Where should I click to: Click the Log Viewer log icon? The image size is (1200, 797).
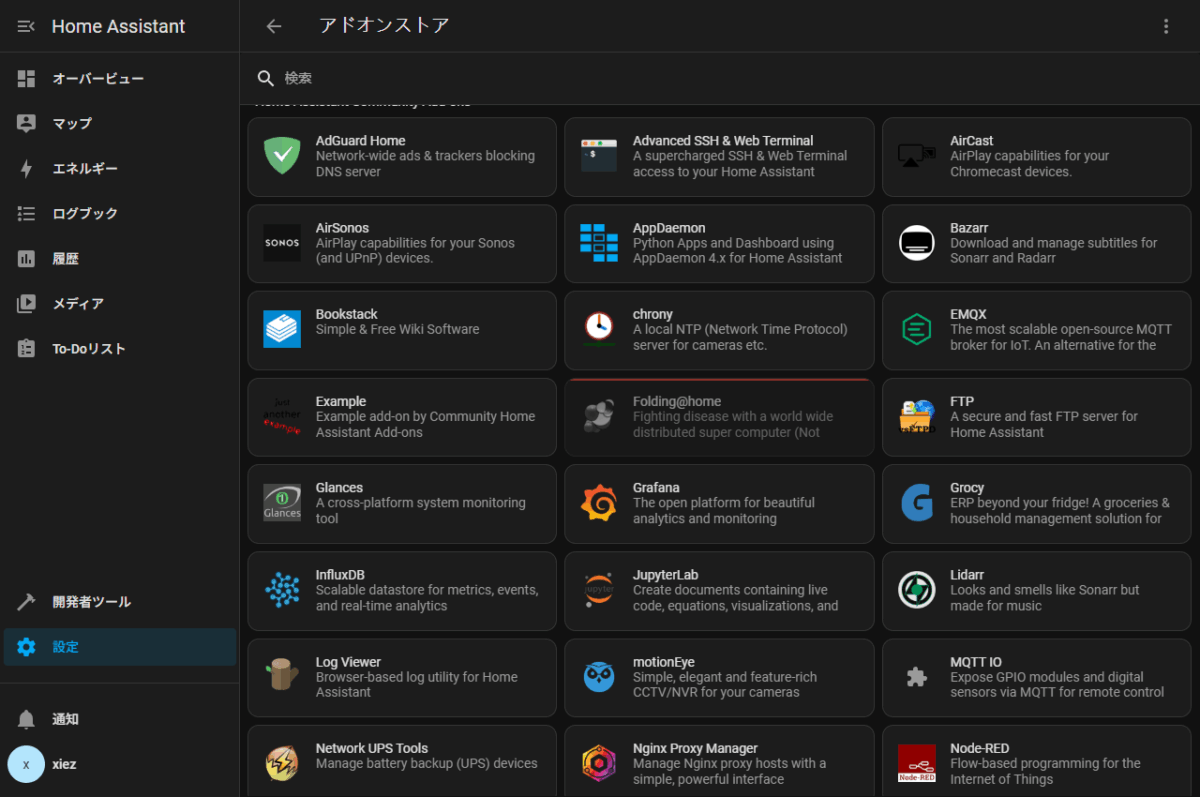pyautogui.click(x=282, y=676)
